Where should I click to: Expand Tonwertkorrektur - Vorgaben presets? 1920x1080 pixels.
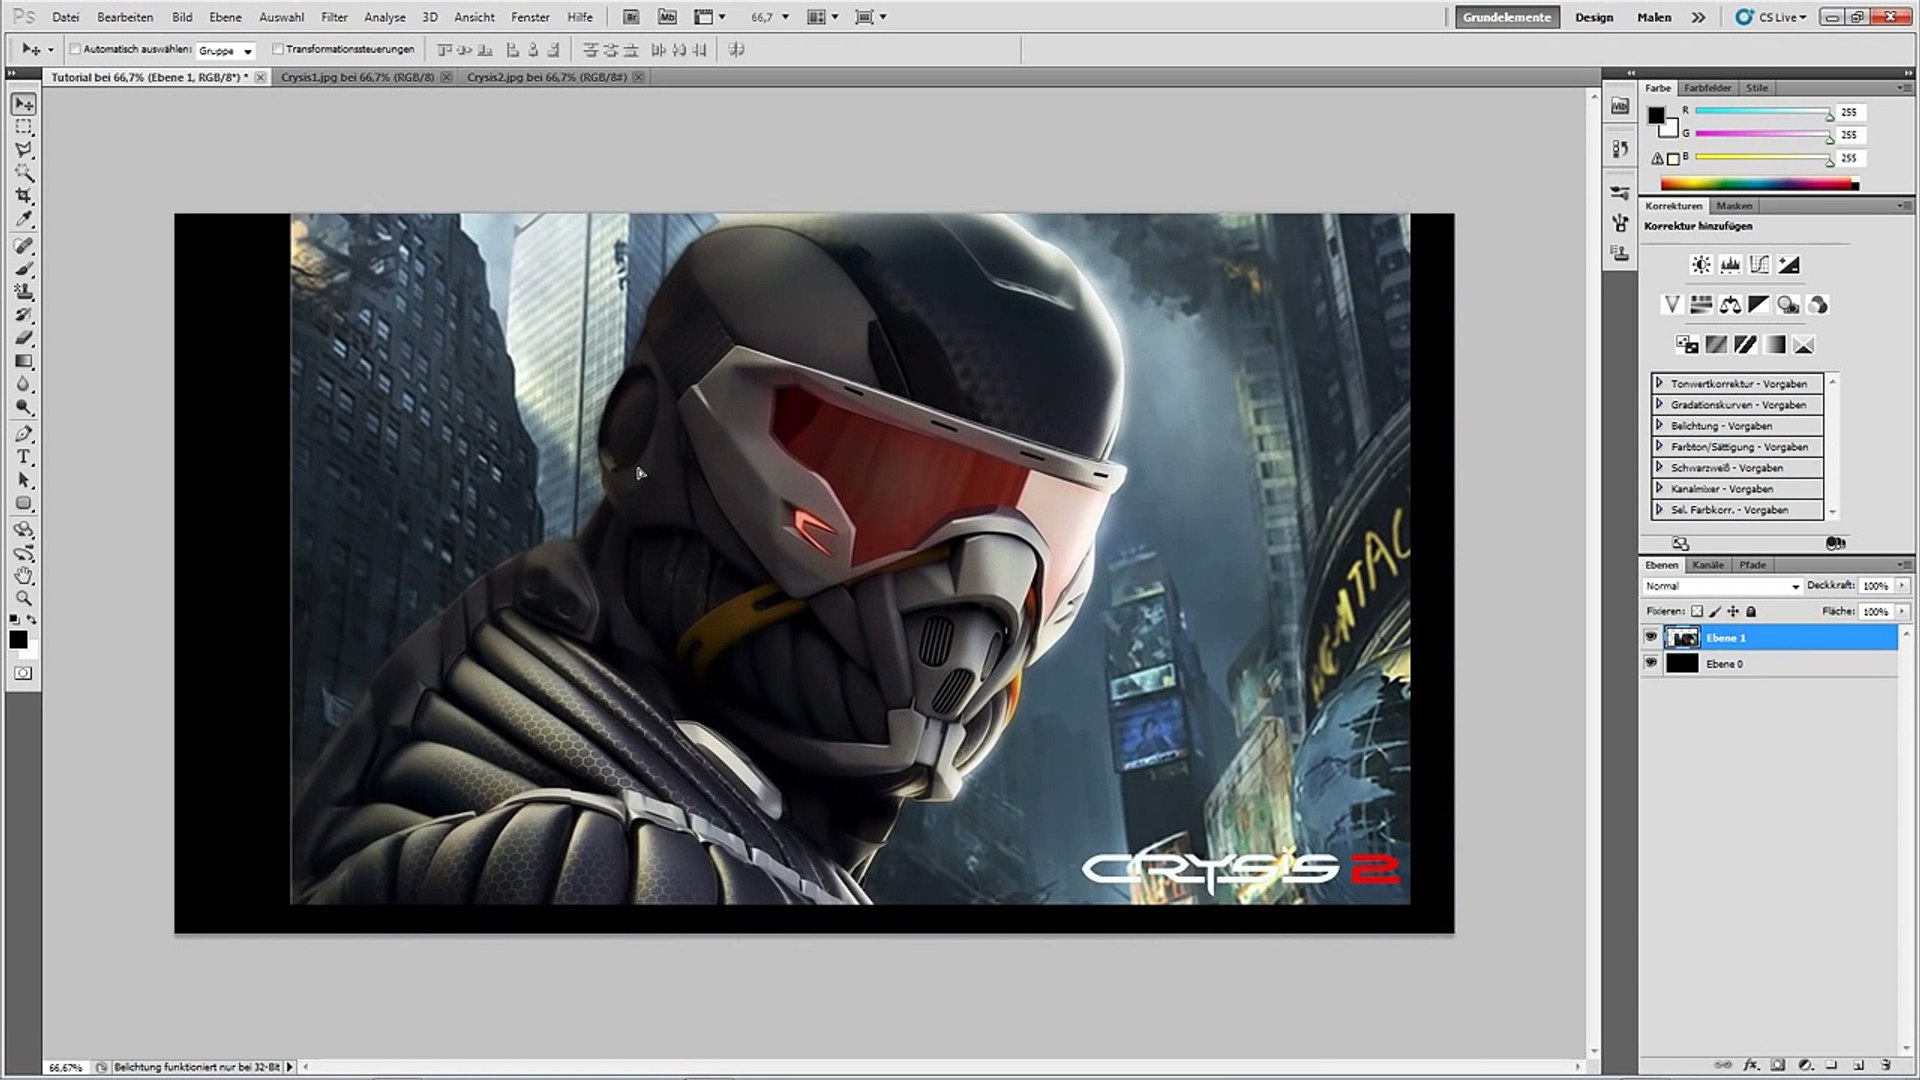(1659, 383)
